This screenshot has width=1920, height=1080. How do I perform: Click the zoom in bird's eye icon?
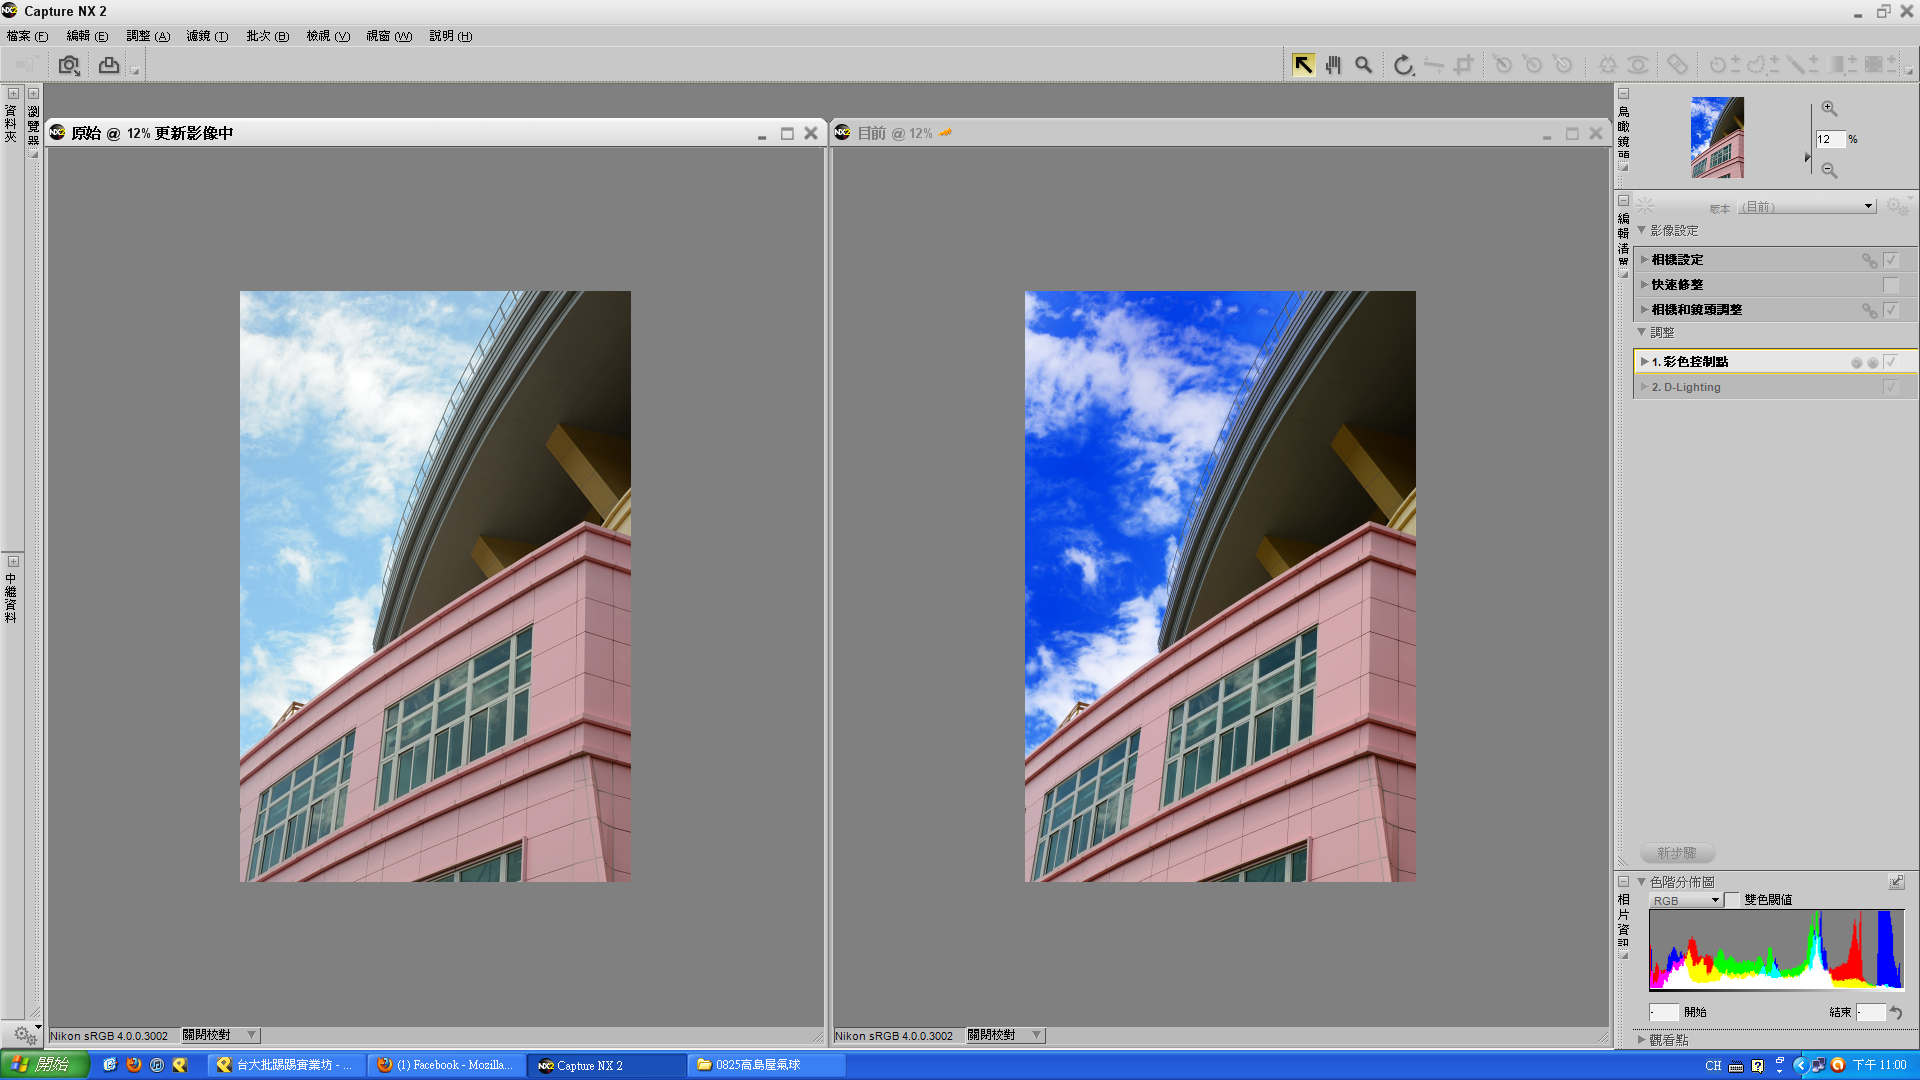click(1829, 108)
